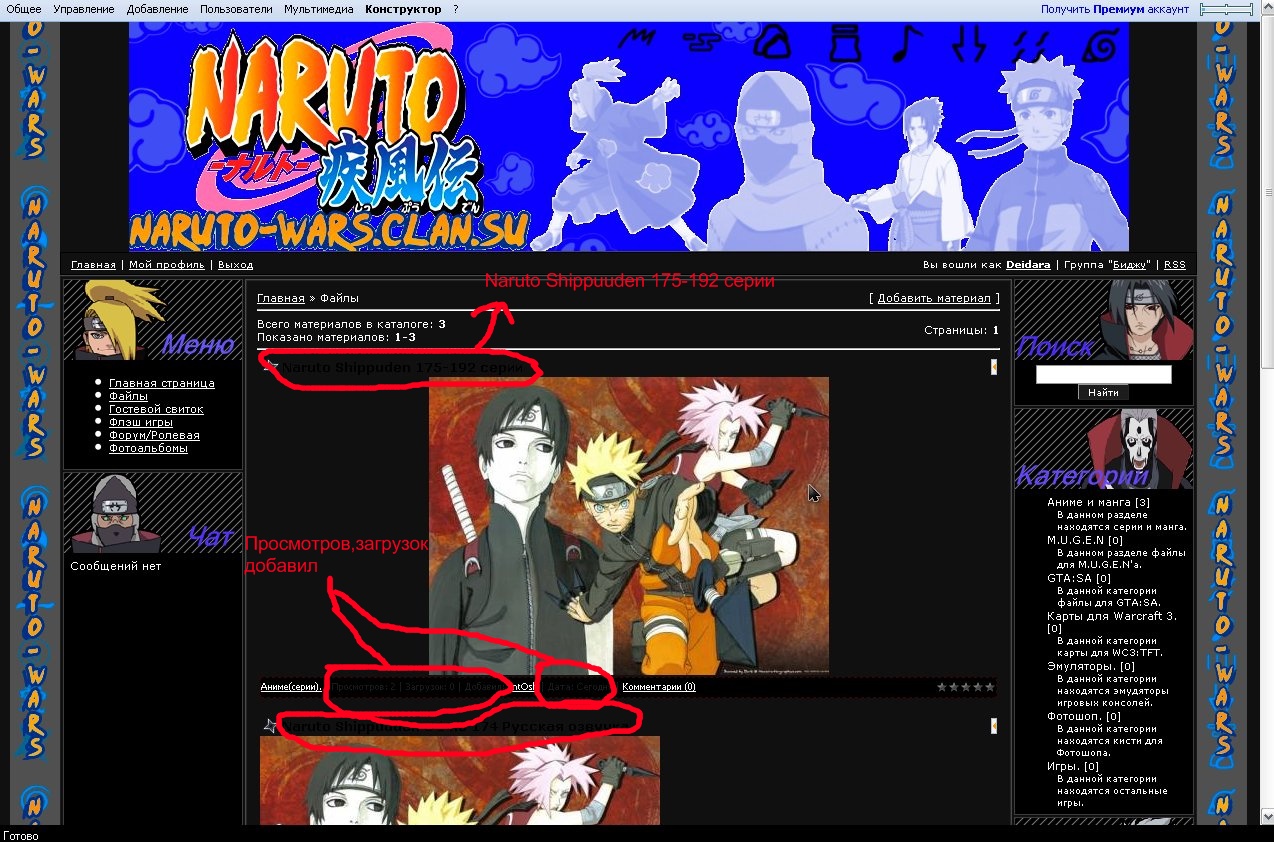Adjust the admin bar slider at top right

[1226, 9]
